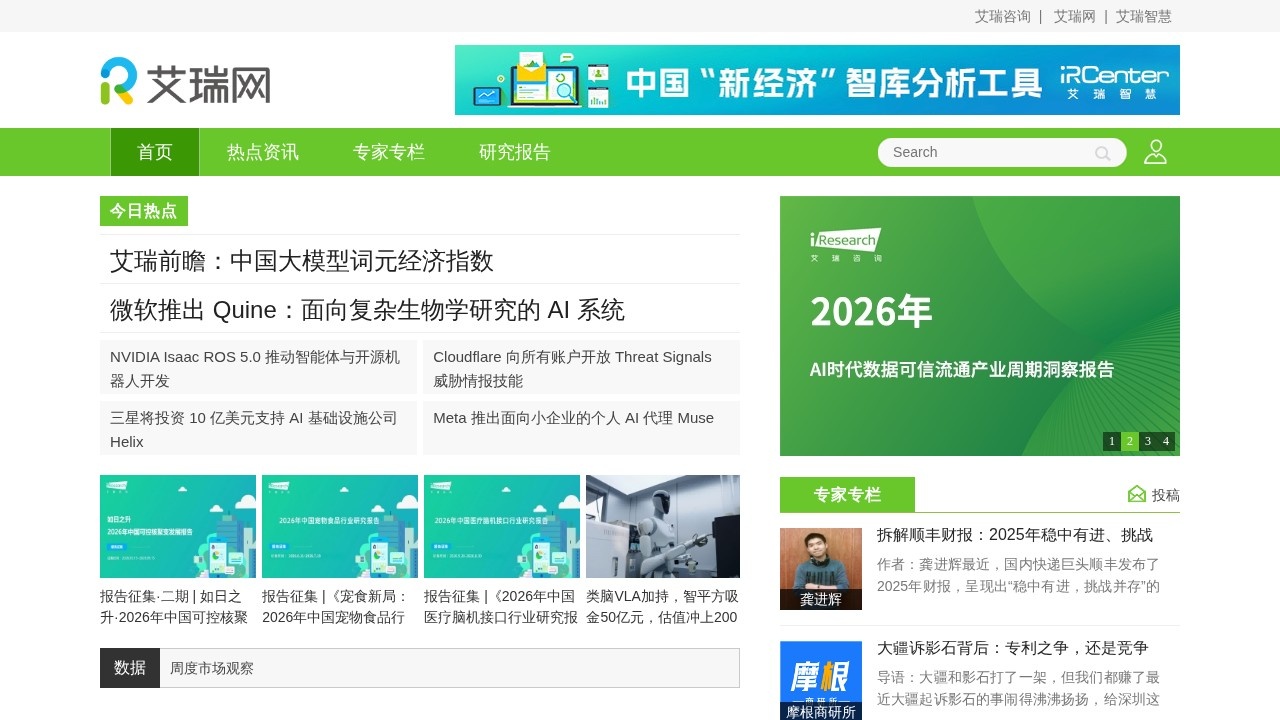Click the 艾瑞网 logo
This screenshot has height=720, width=1280.
(x=185, y=81)
